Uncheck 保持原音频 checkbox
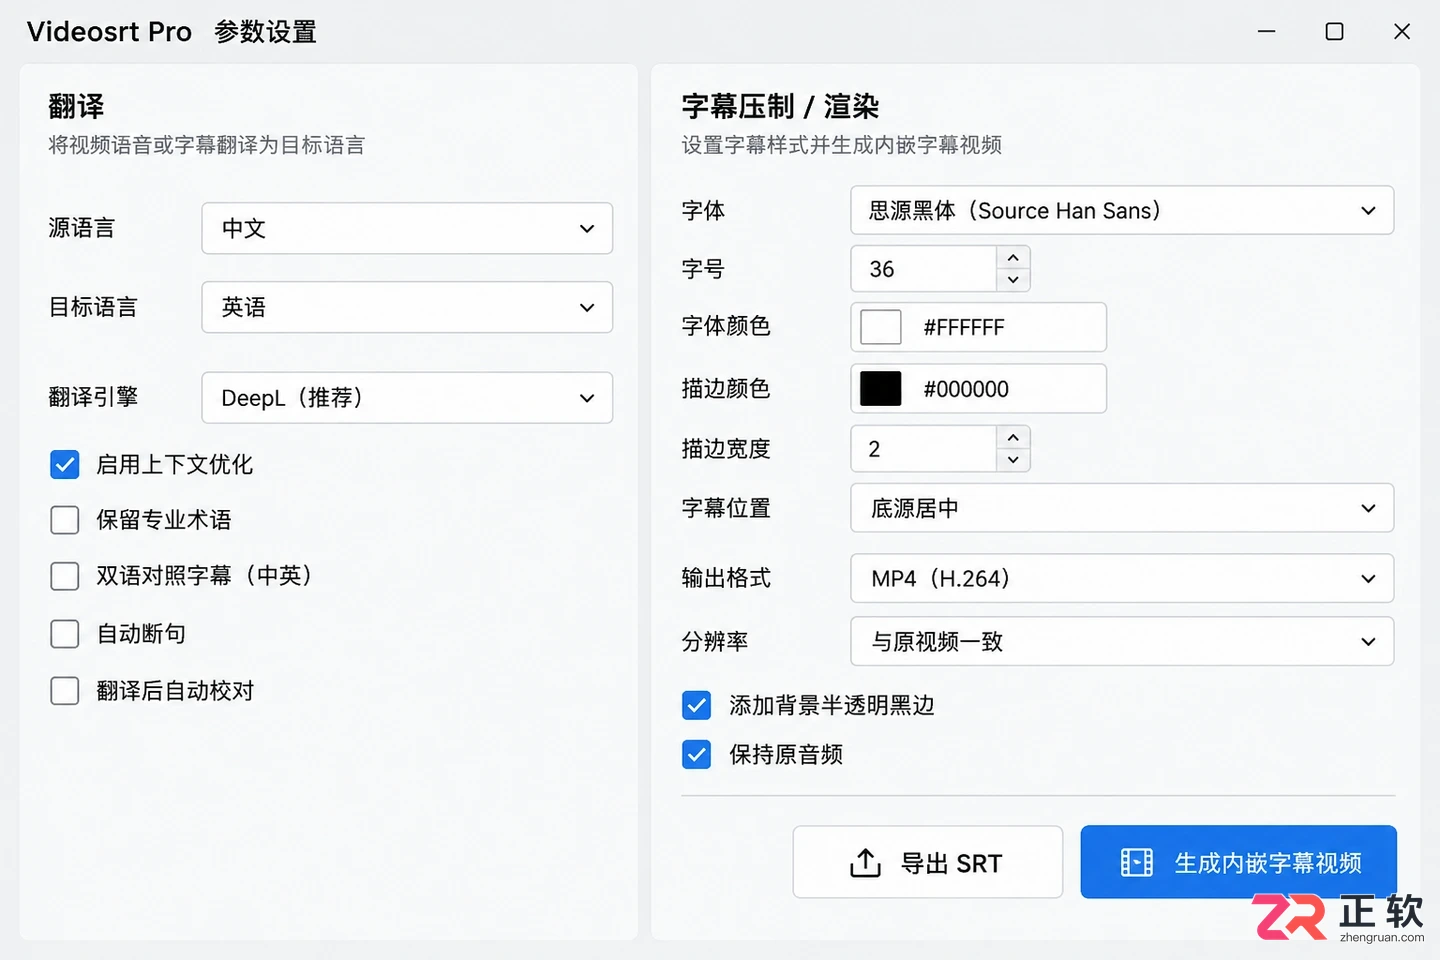Screen dimensions: 1440x960 pyautogui.click(x=697, y=754)
